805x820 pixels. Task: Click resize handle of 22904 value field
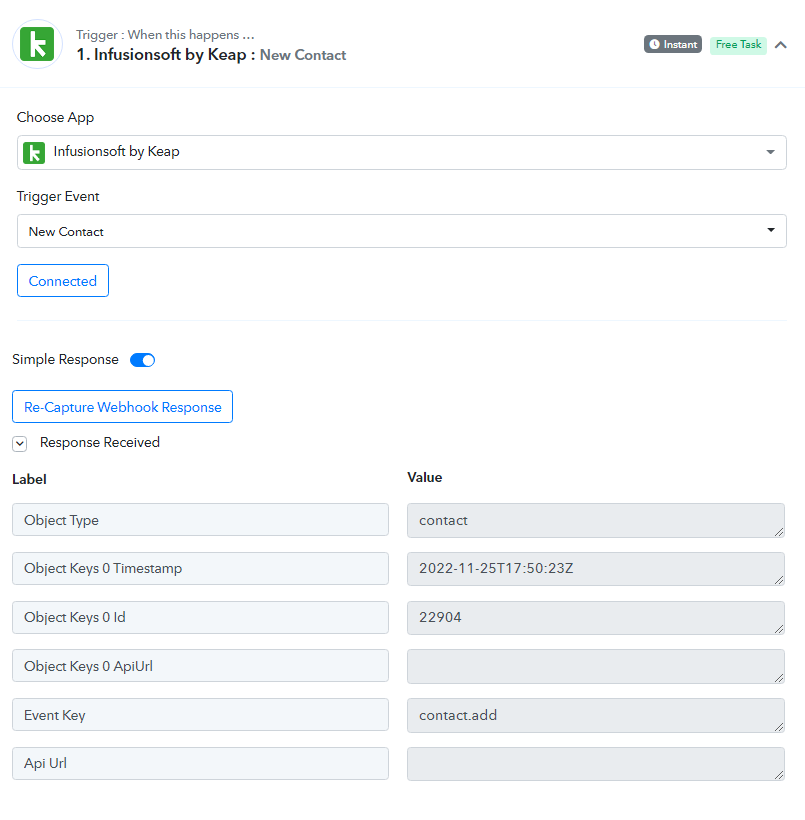tap(779, 629)
